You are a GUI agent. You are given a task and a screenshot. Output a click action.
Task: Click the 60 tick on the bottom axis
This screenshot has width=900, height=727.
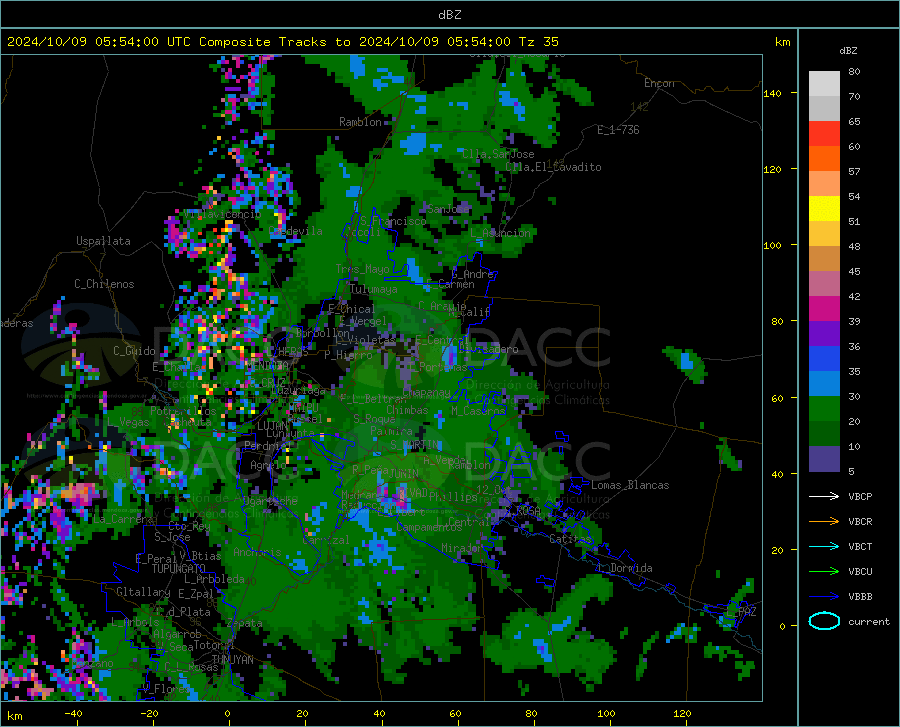455,713
